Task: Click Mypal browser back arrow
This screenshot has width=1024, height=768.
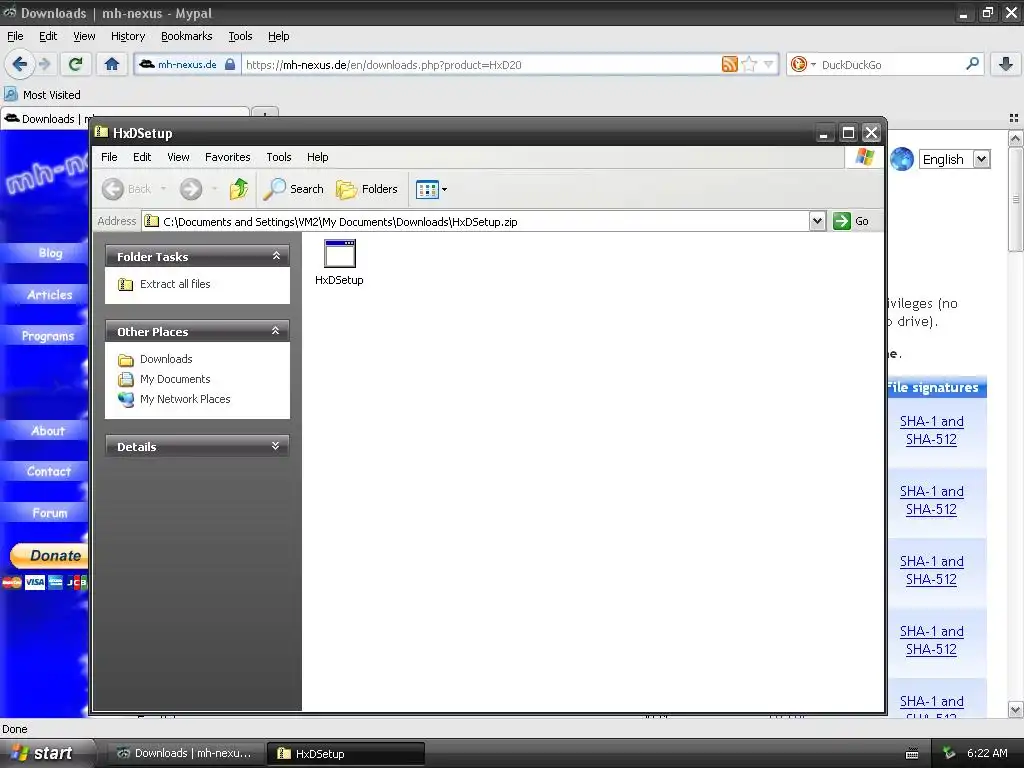Action: [x=20, y=64]
